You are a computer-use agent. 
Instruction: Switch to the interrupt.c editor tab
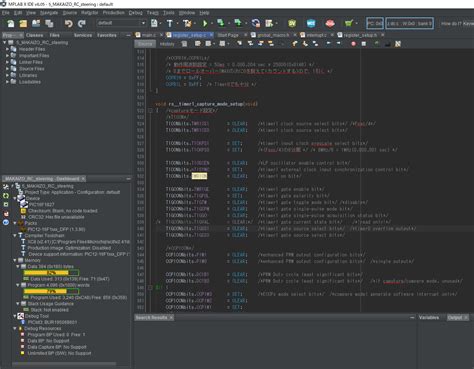pos(317,35)
